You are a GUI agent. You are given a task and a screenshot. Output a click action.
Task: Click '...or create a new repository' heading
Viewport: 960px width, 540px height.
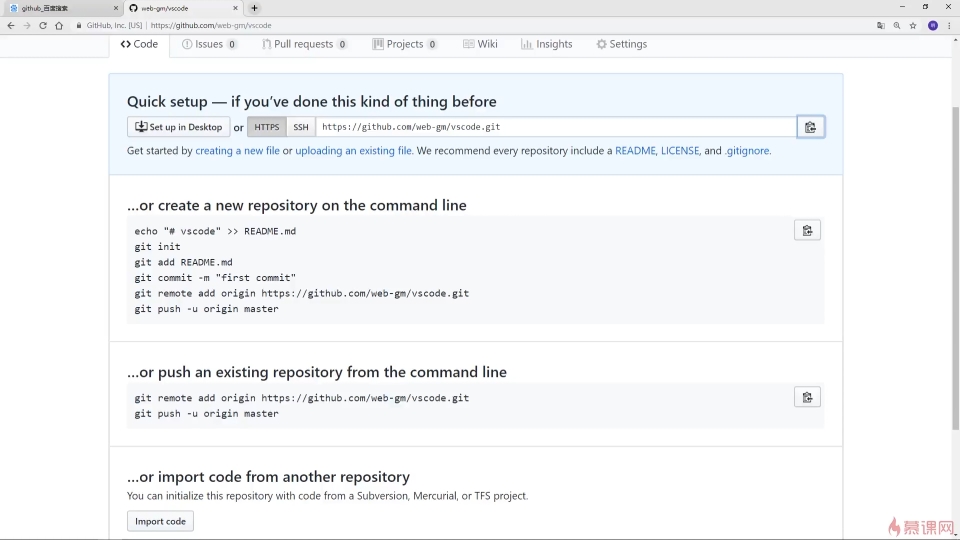(x=296, y=205)
